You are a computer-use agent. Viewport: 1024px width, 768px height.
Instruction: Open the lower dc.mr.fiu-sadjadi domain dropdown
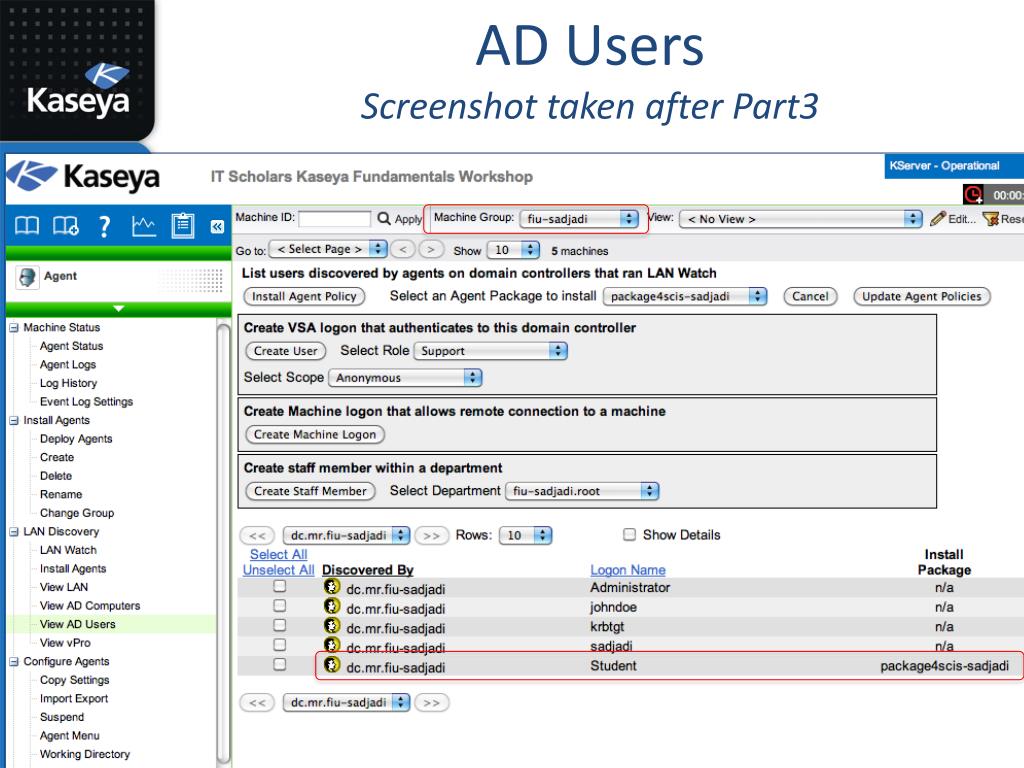click(x=346, y=703)
